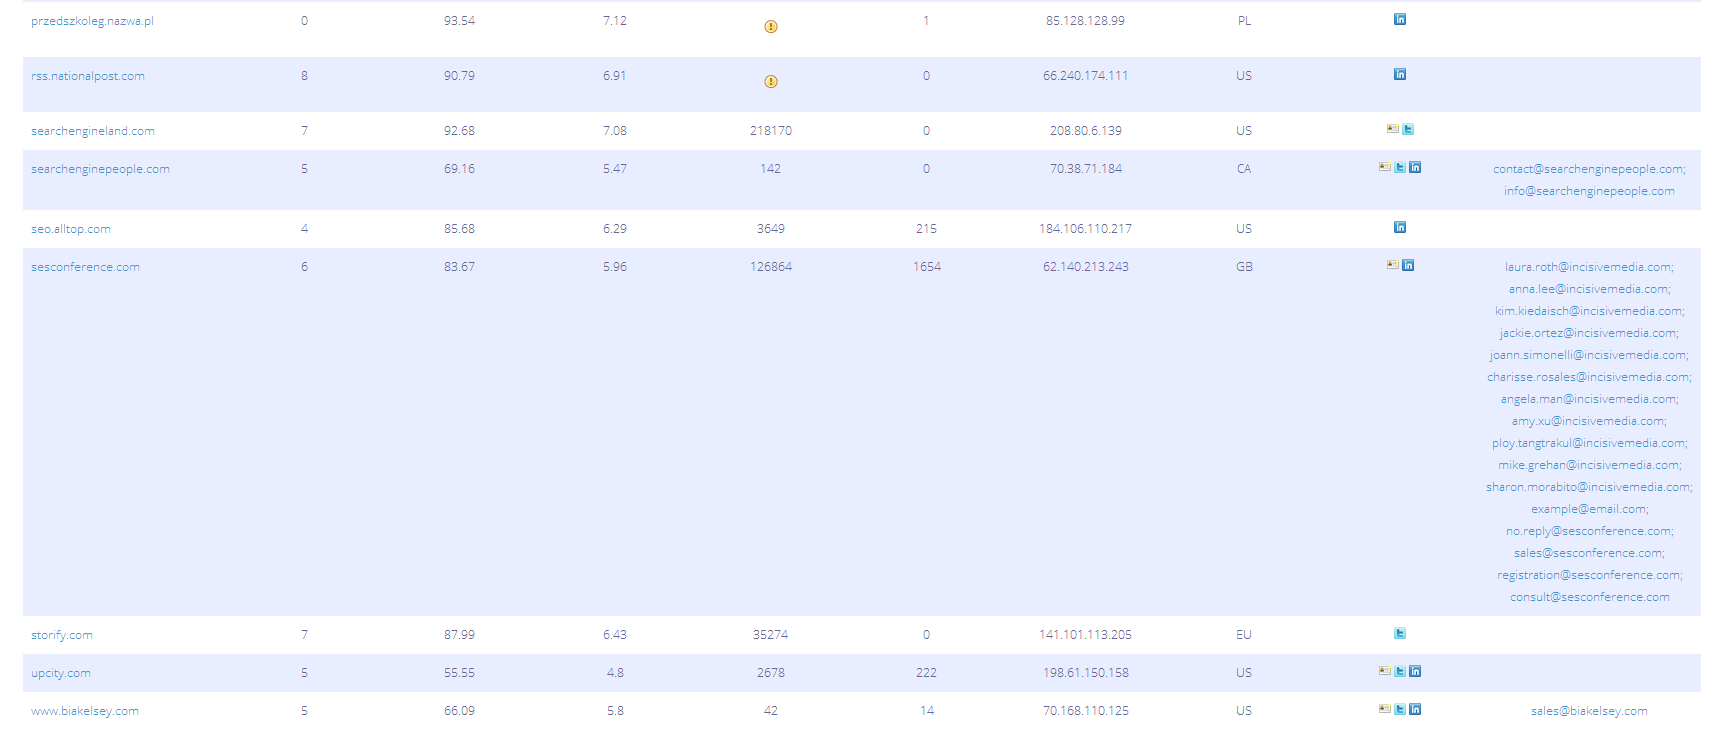
Task: Click warning icon in rss.nationalpost.com row
Action: coord(771,82)
